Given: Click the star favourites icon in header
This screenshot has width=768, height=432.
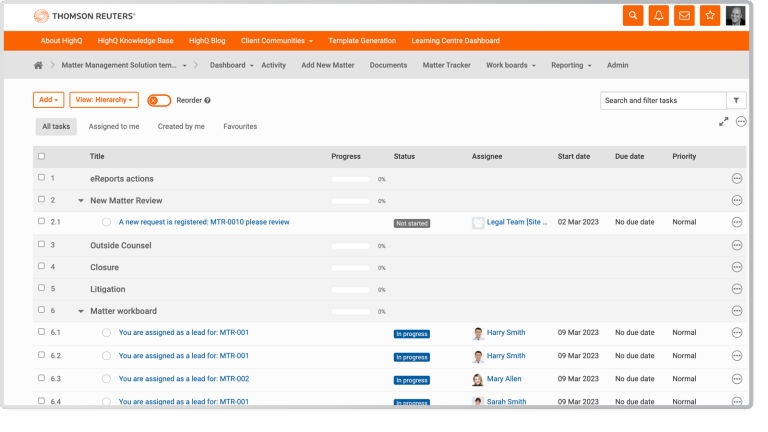Looking at the screenshot, I should point(711,16).
